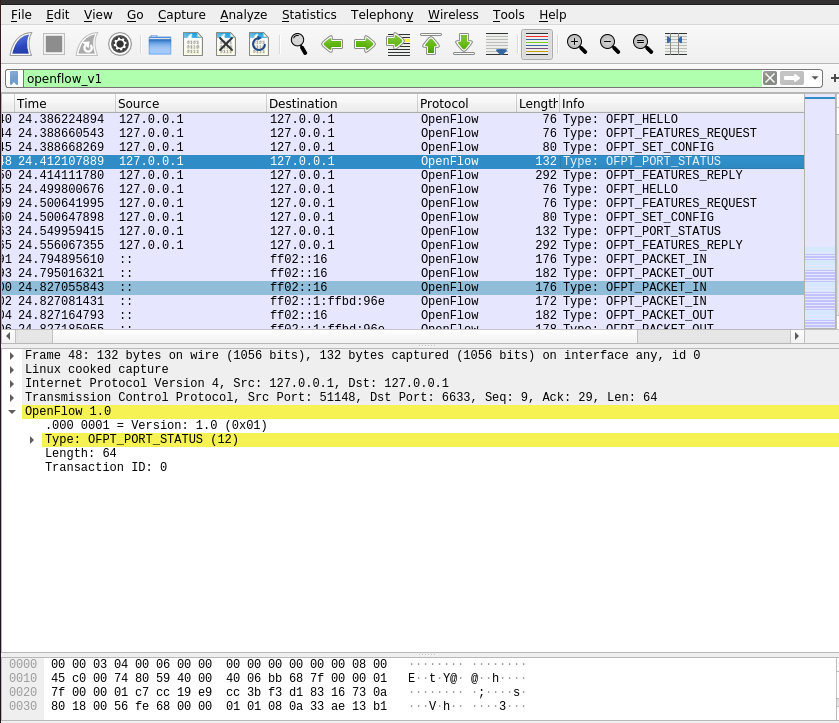The width and height of the screenshot is (839, 723).
Task: Click the start capture shark fin icon
Action: tap(23, 44)
